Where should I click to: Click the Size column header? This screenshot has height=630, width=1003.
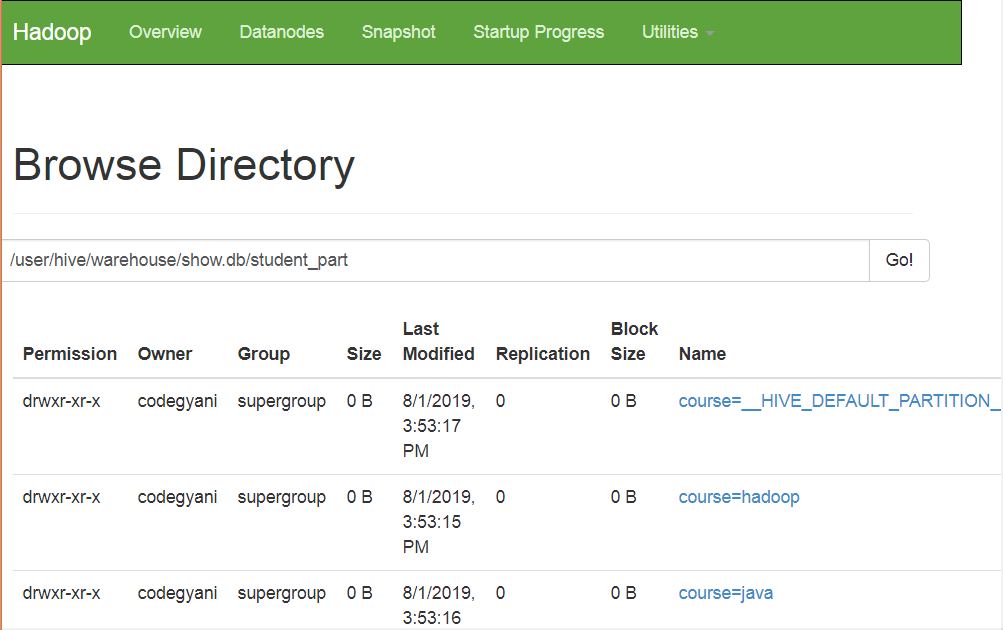point(364,354)
